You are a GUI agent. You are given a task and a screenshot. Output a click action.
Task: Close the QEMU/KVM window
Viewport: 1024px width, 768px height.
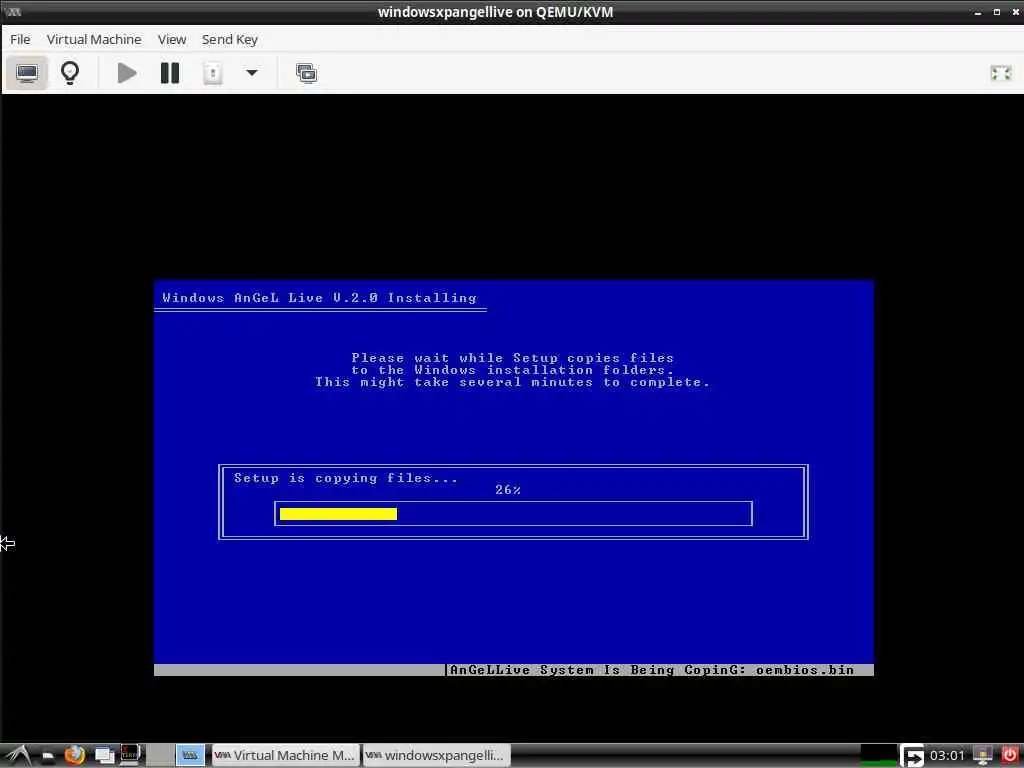tap(1016, 12)
